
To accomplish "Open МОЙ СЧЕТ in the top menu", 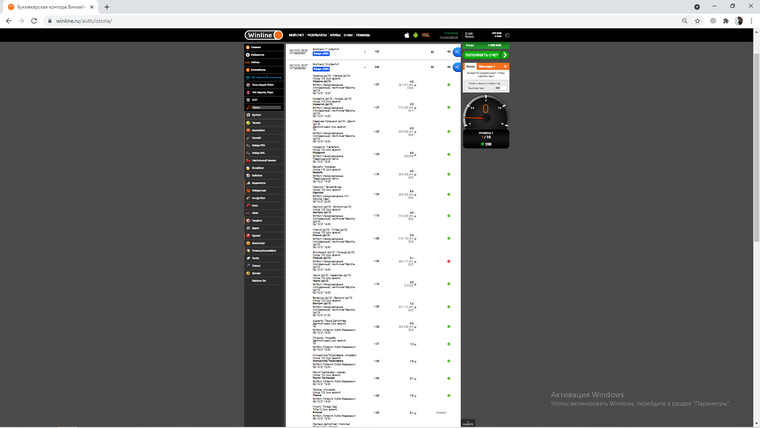I will point(296,35).
